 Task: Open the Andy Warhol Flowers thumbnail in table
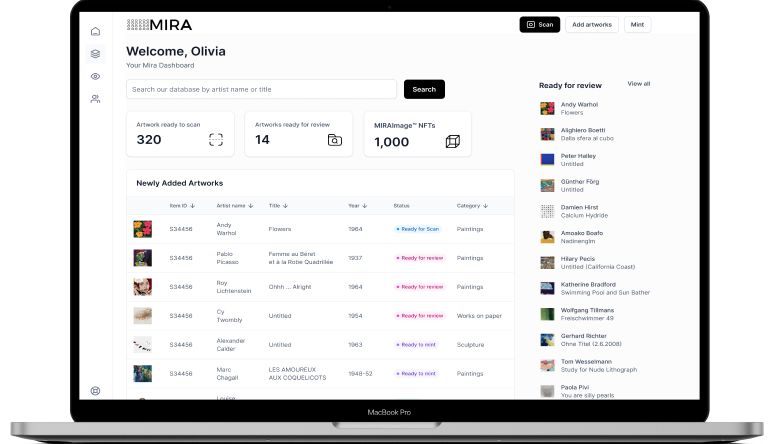143,229
